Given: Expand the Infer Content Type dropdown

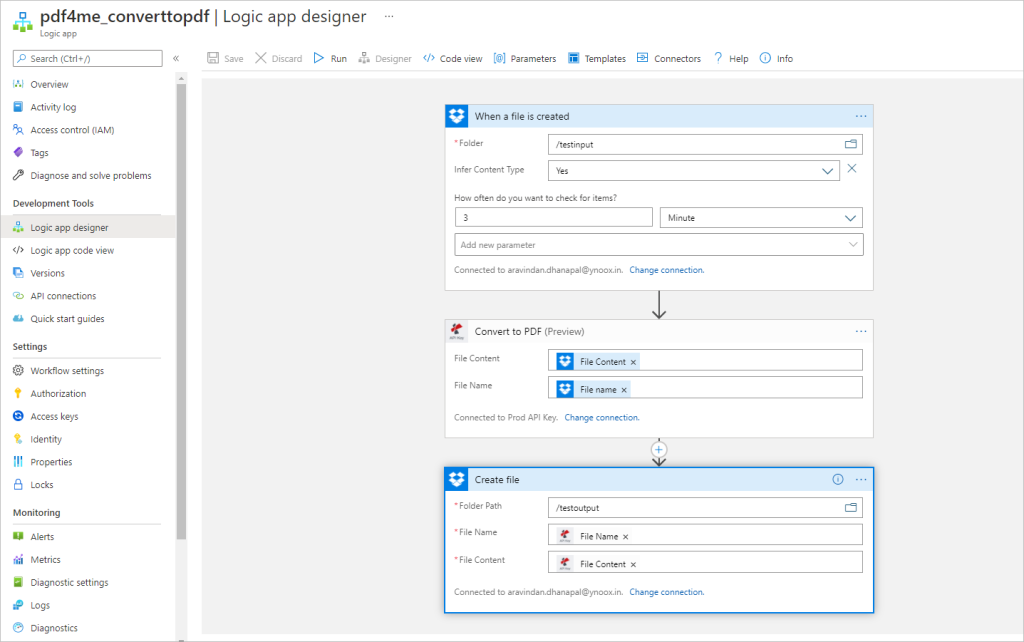Looking at the screenshot, I should point(828,171).
